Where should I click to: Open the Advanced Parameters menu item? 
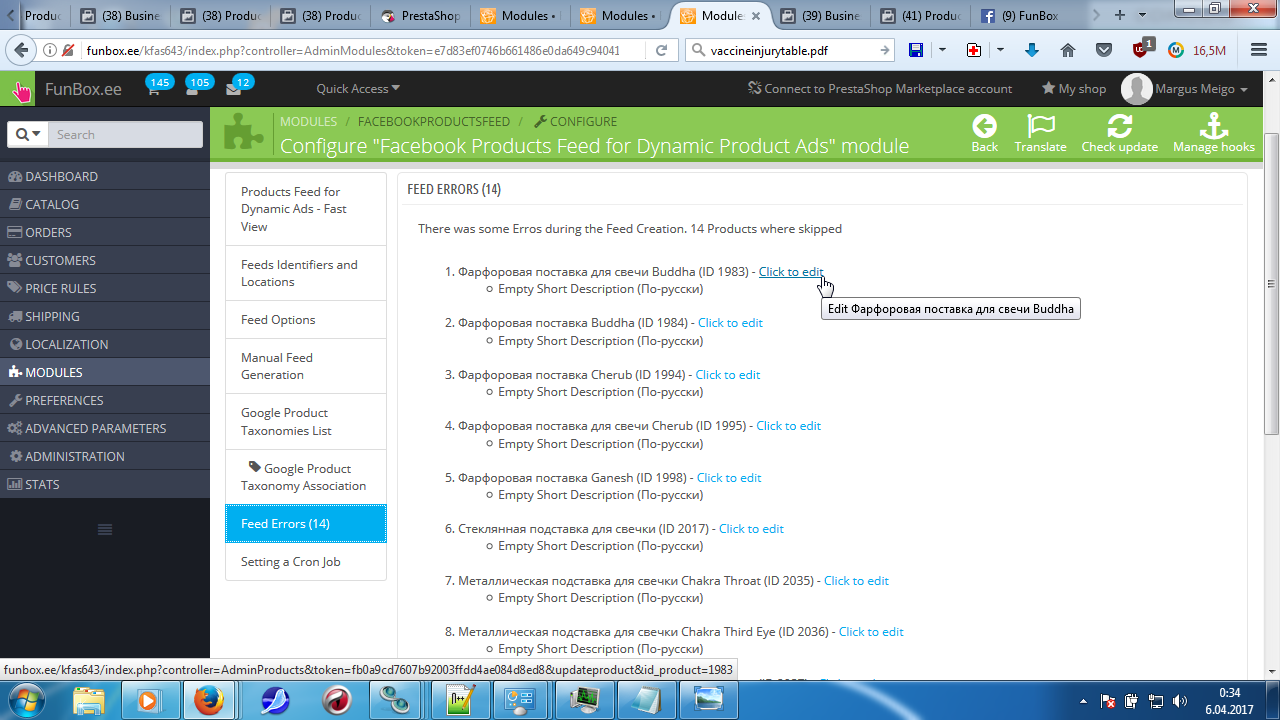[x=105, y=428]
